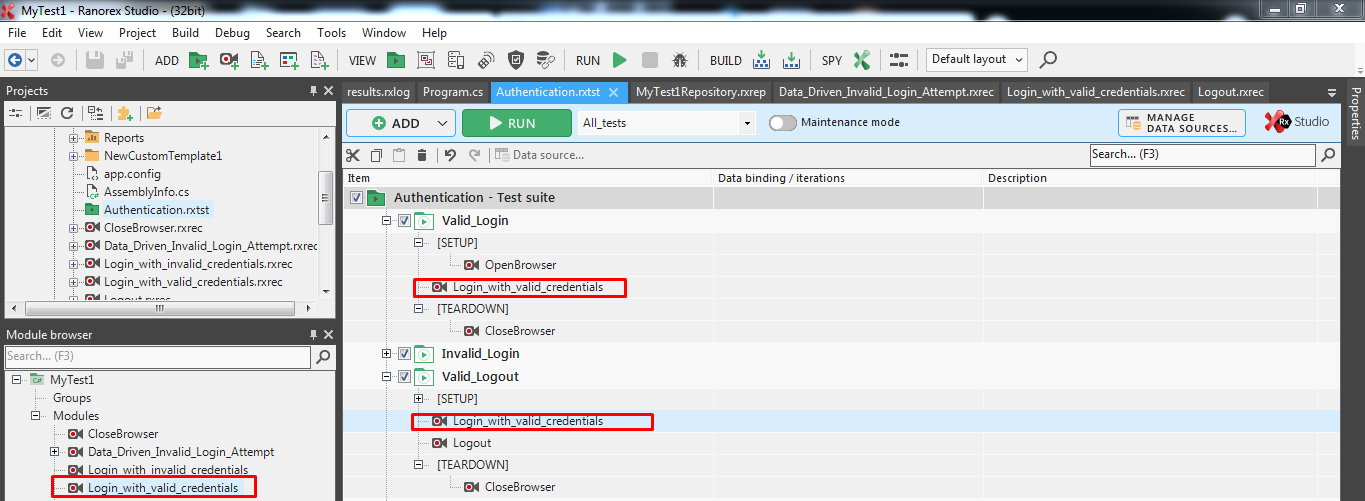
Task: Switch to the Program.cs tab
Action: (453, 92)
